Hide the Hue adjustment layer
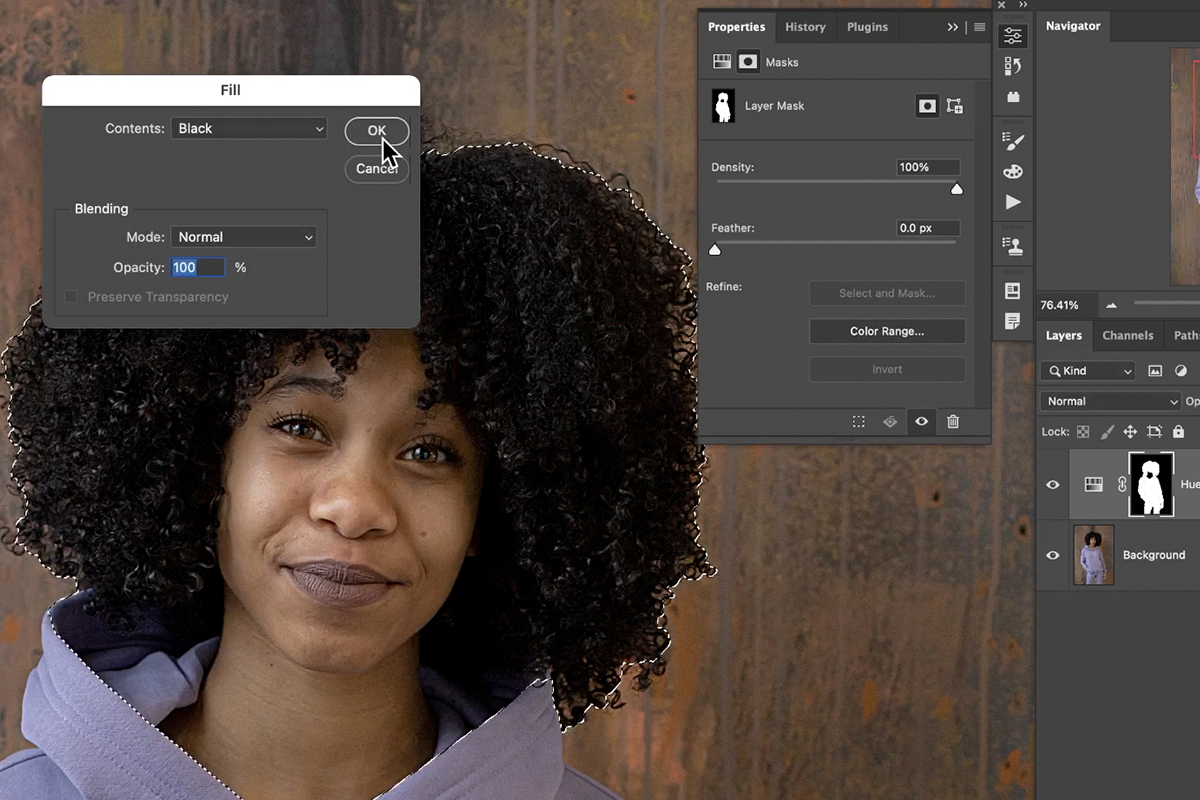Screen dimensions: 1200x800 (x=1052, y=485)
